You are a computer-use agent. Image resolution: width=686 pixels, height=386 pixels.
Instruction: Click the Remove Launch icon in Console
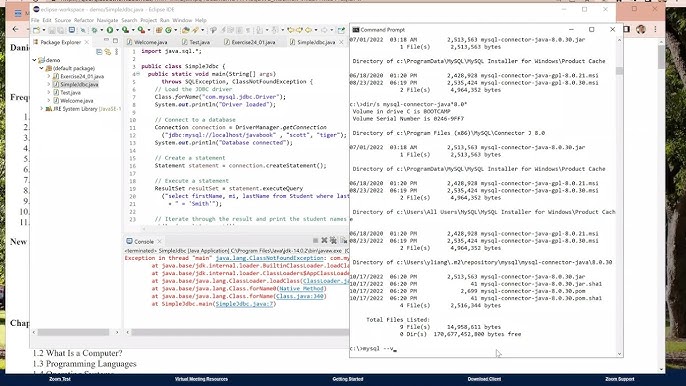(324, 240)
